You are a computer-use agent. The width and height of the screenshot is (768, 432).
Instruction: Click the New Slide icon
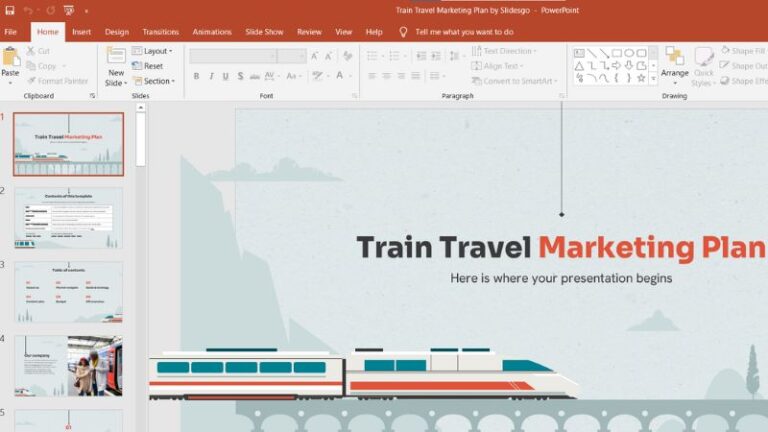(116, 56)
